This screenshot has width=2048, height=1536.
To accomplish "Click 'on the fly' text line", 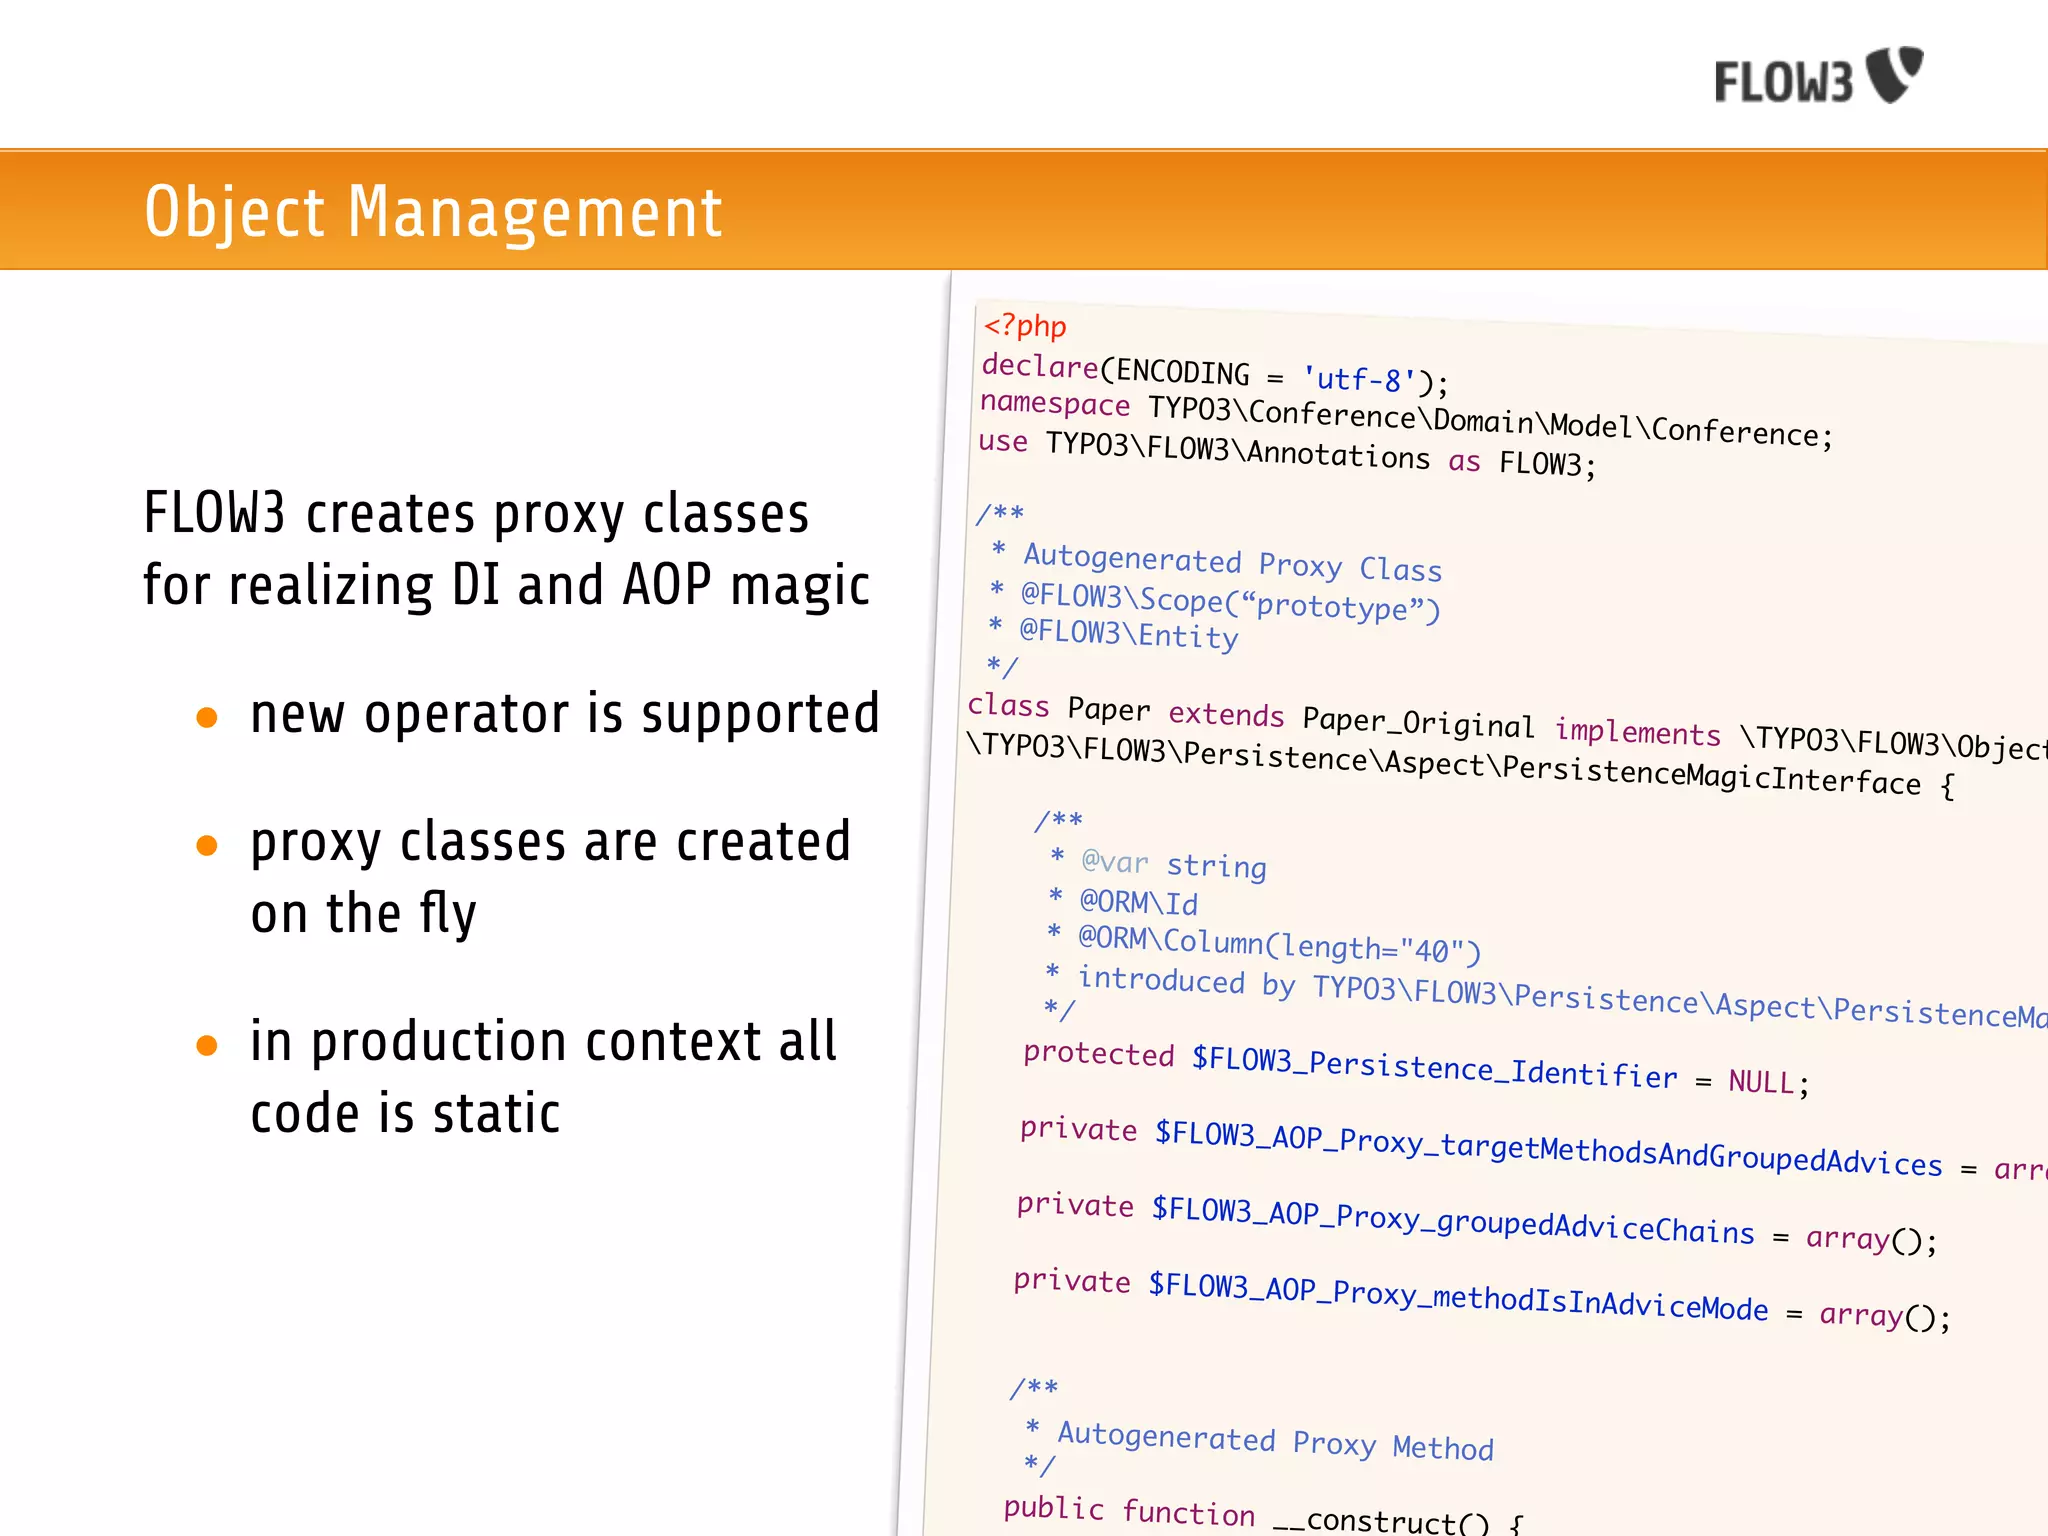I will (x=363, y=913).
